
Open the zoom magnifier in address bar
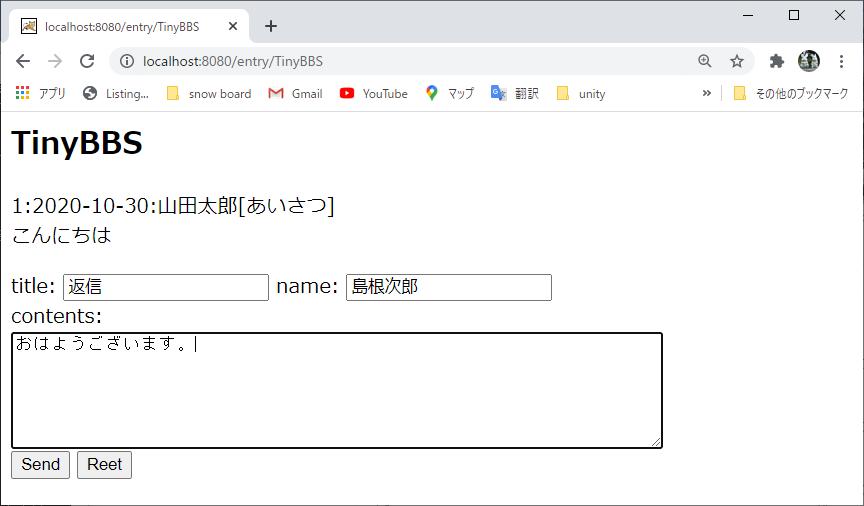705,61
